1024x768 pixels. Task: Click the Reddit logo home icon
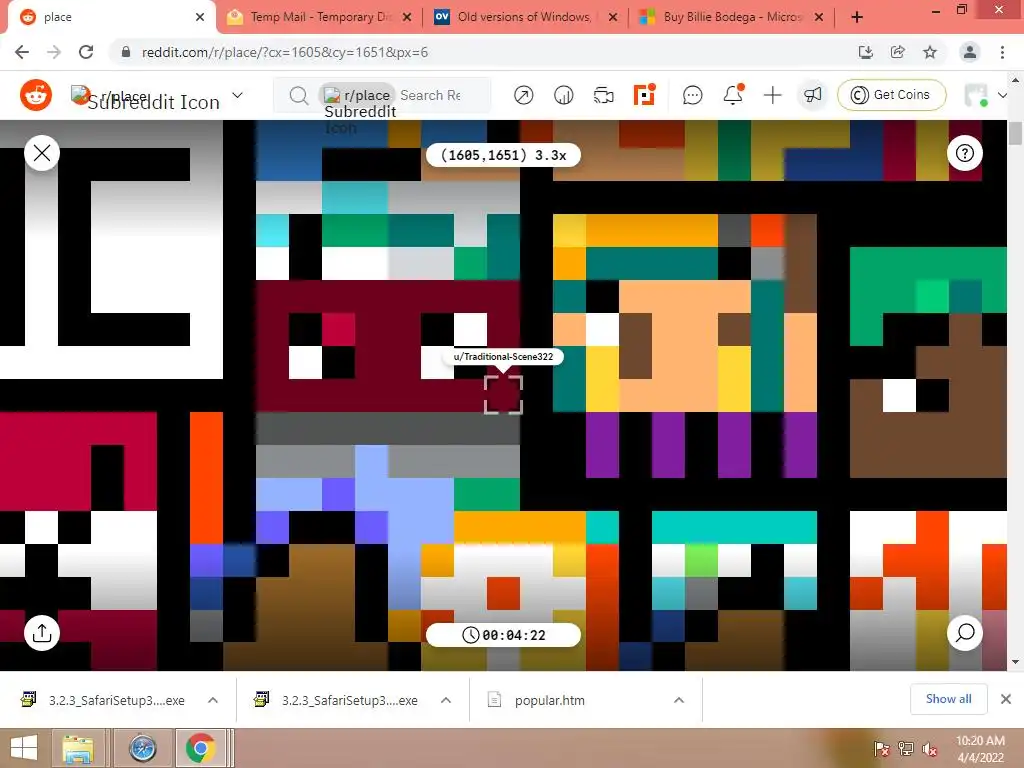[x=36, y=96]
